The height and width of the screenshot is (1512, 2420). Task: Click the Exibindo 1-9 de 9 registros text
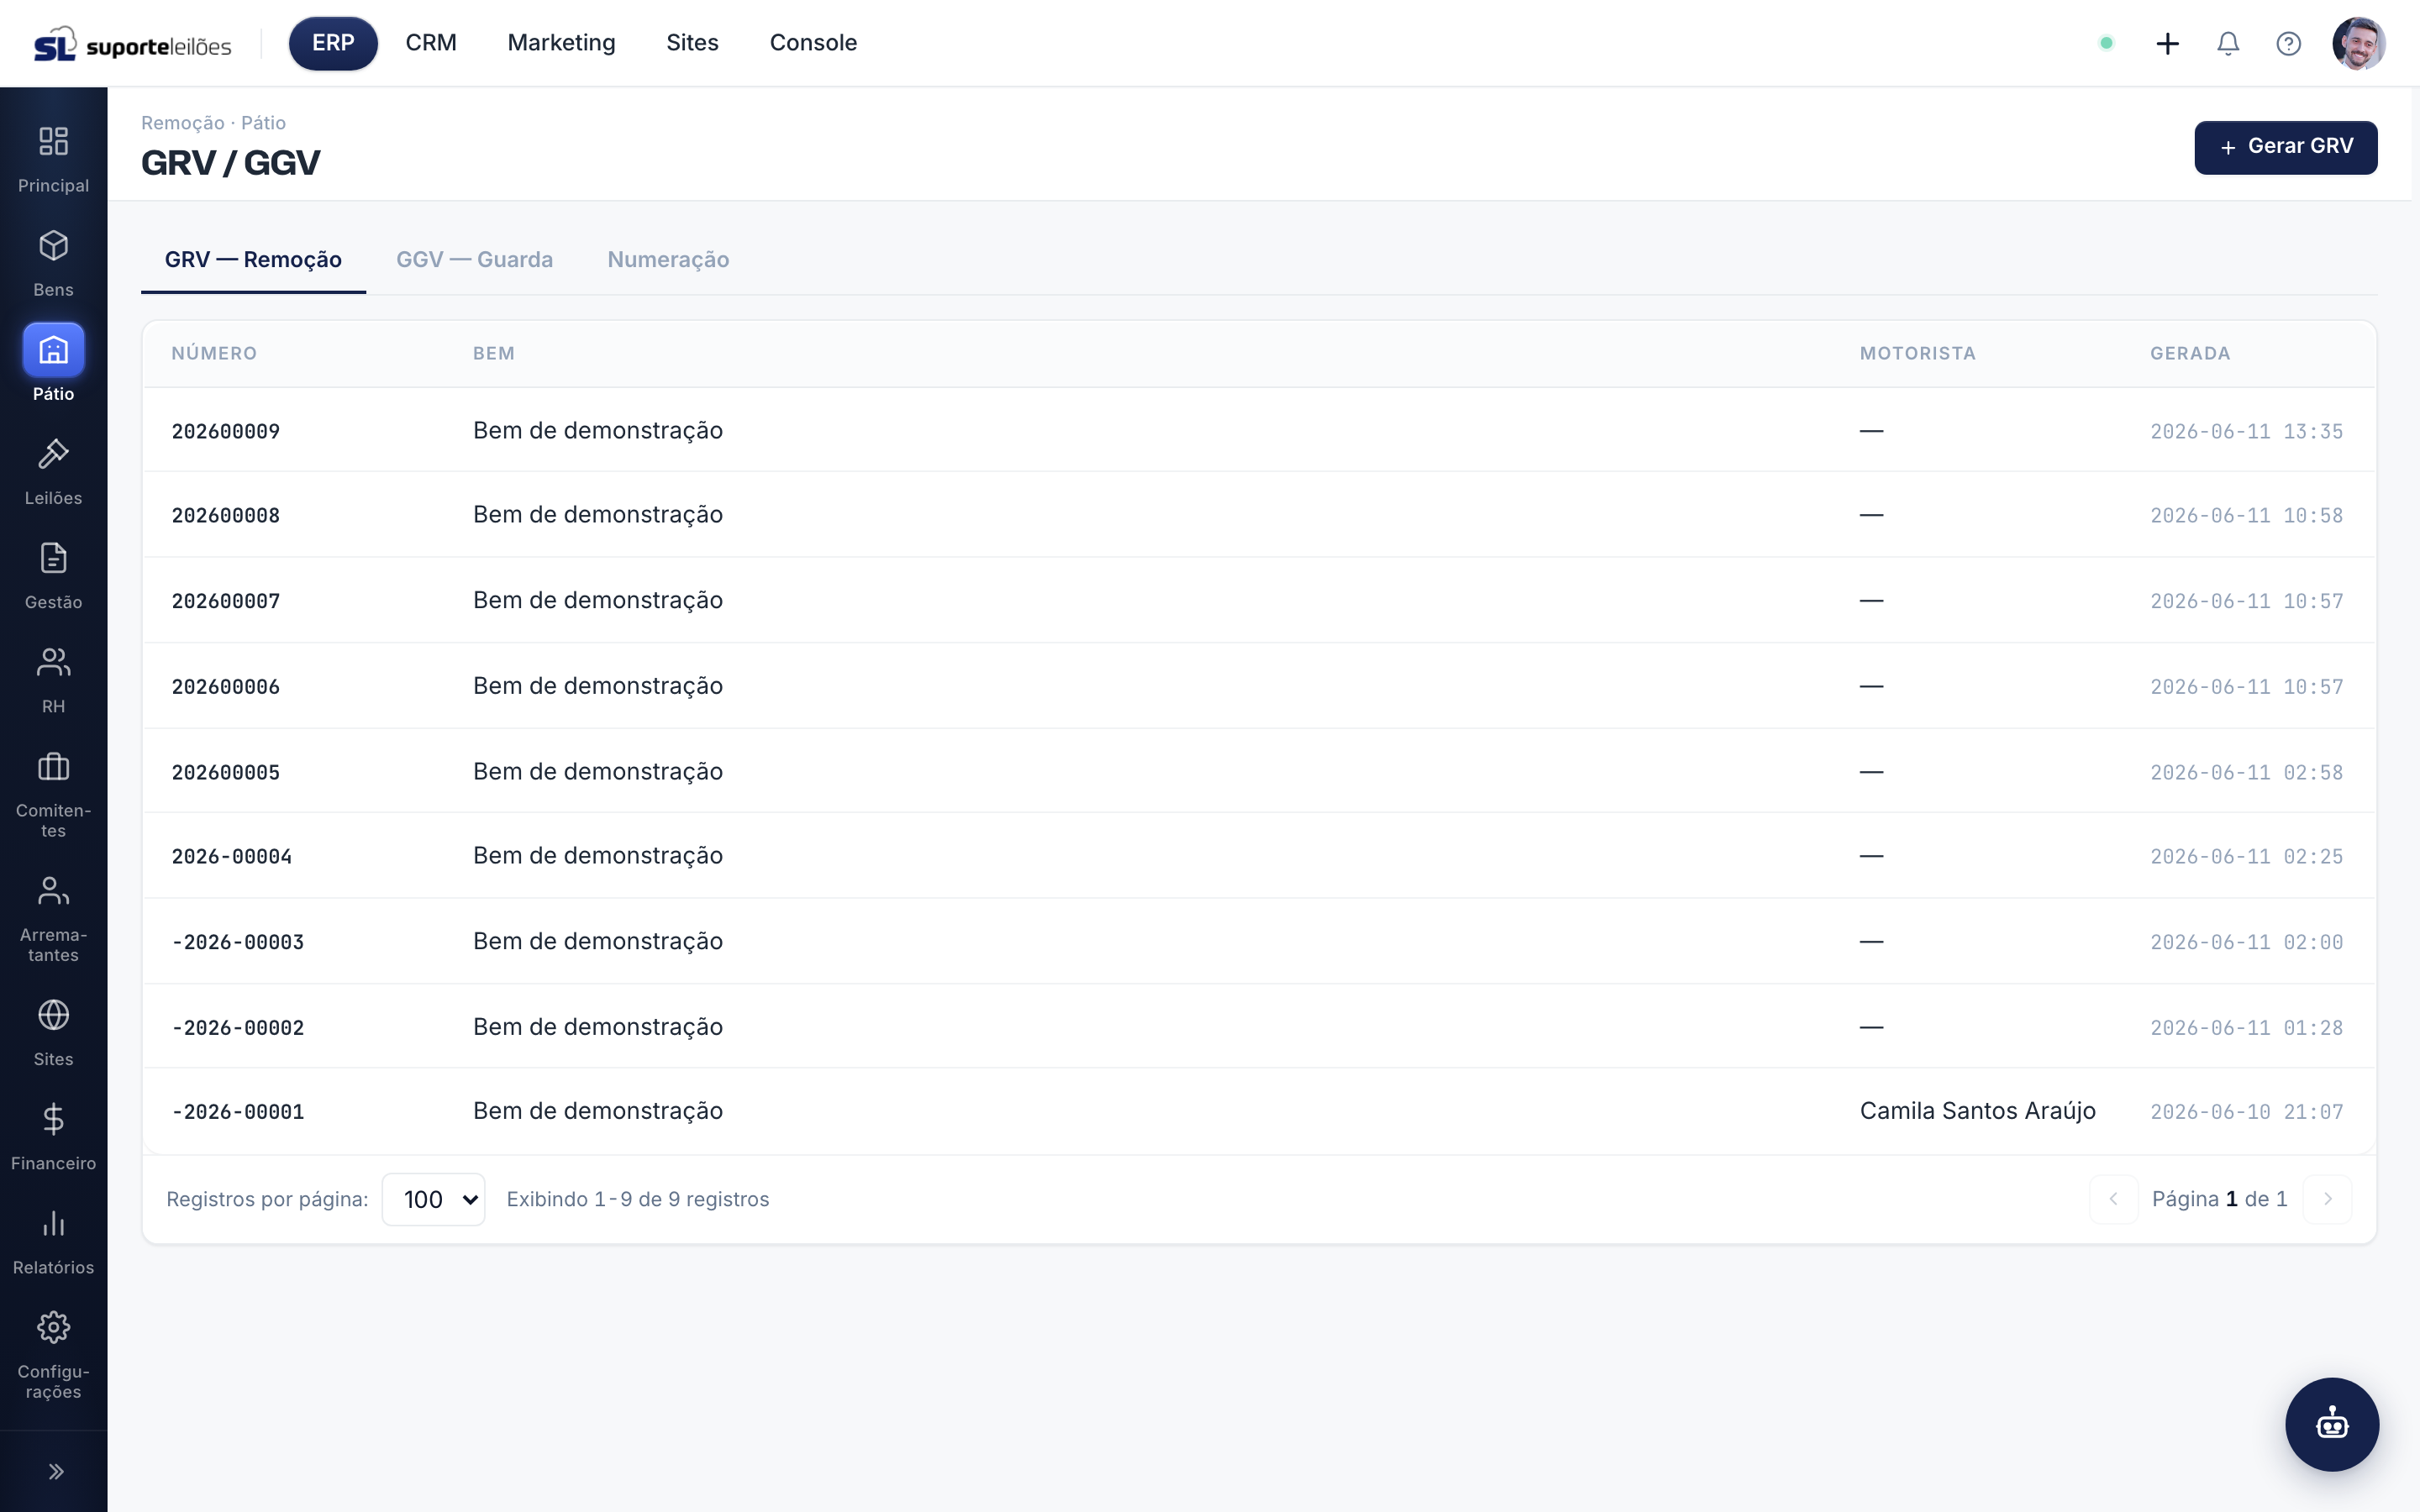click(638, 1199)
